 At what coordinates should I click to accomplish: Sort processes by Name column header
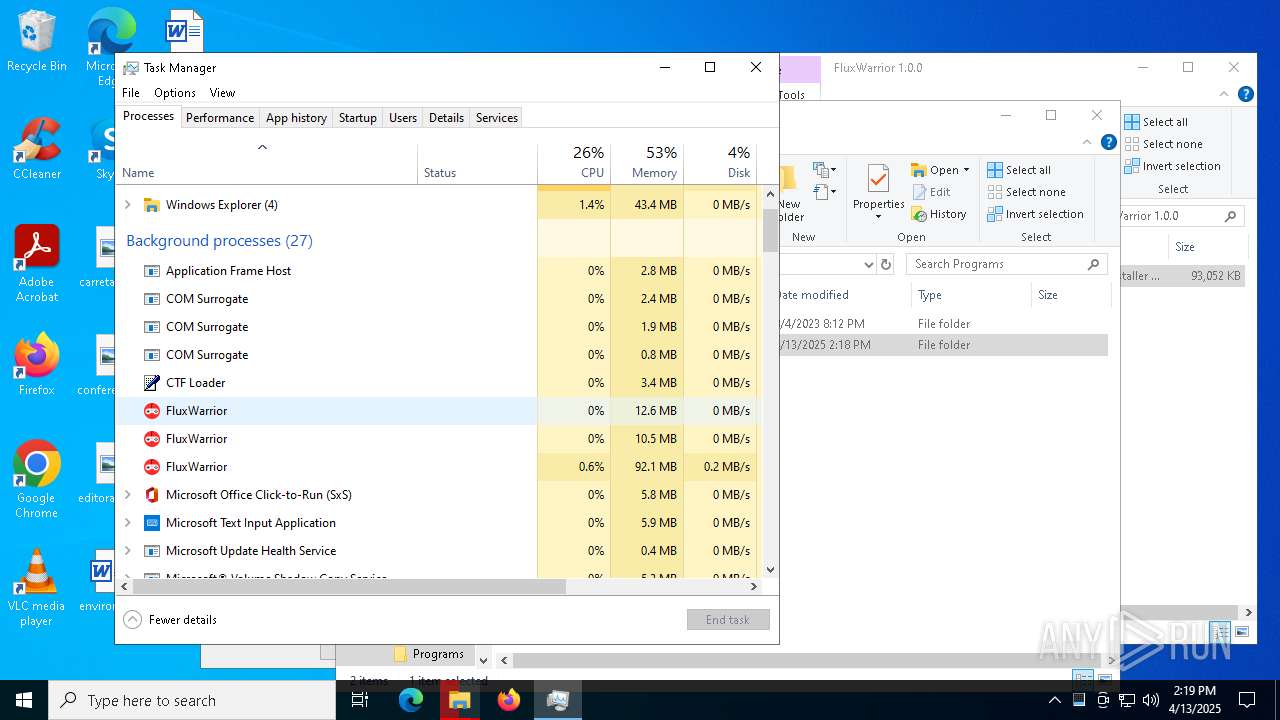coord(267,164)
